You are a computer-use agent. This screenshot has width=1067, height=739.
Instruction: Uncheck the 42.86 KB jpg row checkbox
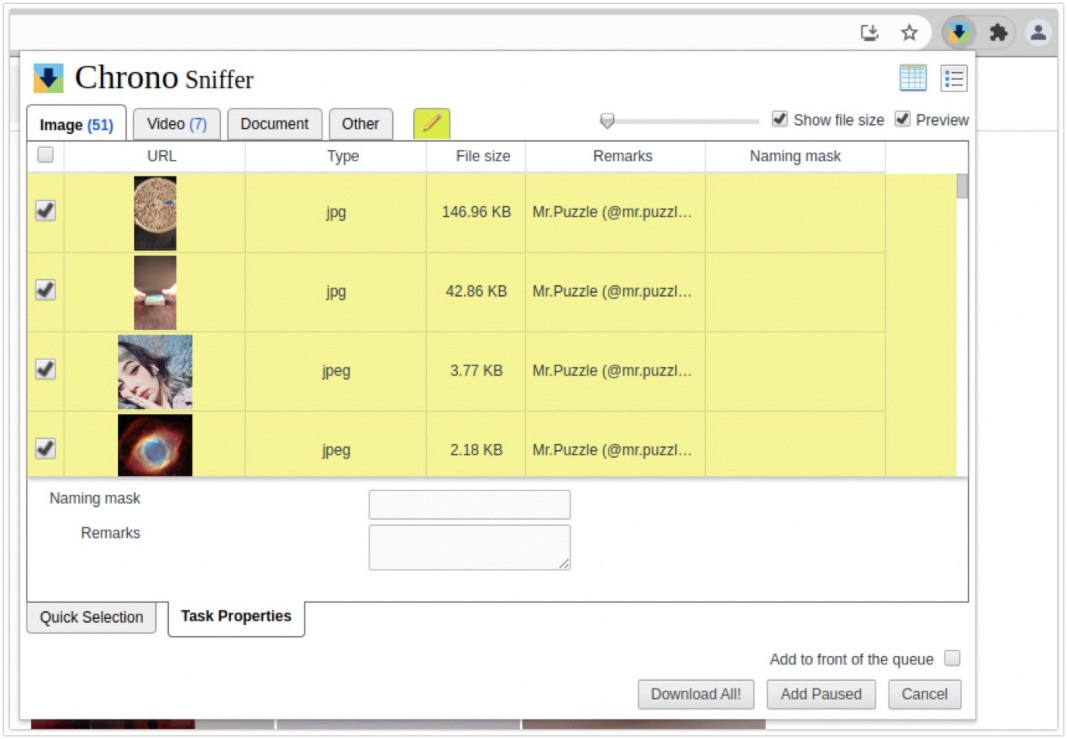point(46,291)
